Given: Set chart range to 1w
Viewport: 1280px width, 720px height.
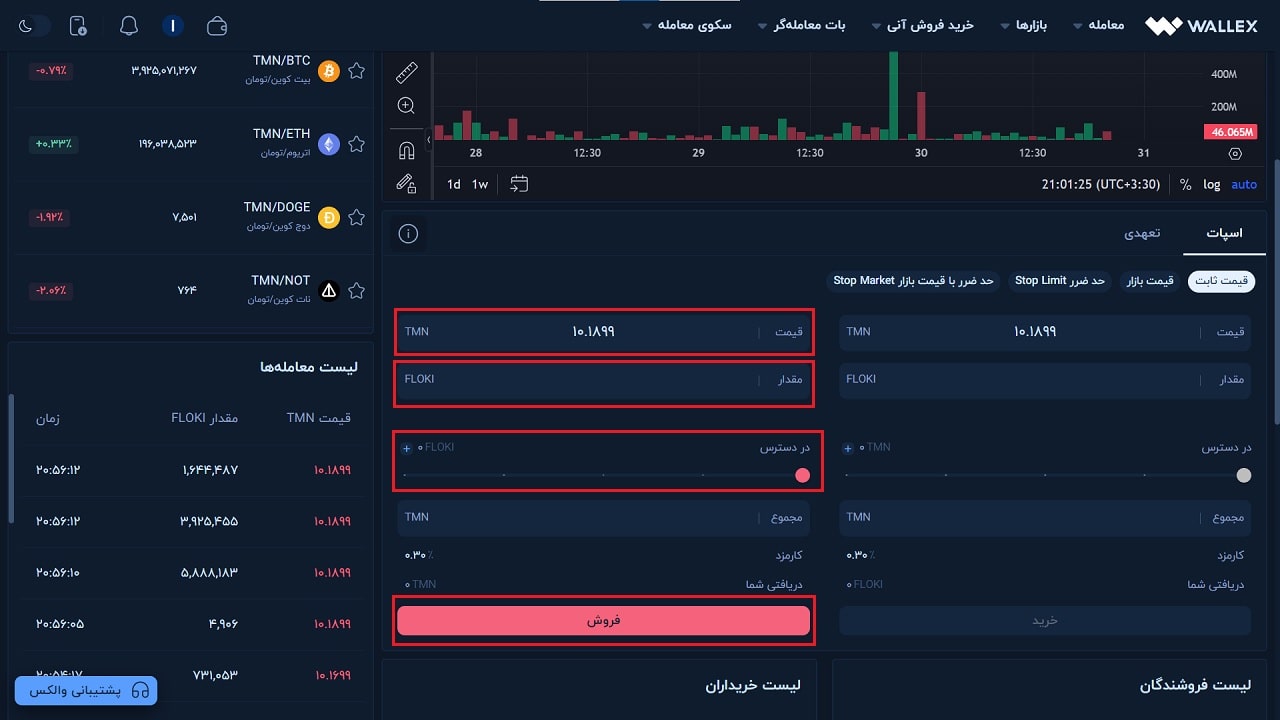Looking at the screenshot, I should [480, 184].
